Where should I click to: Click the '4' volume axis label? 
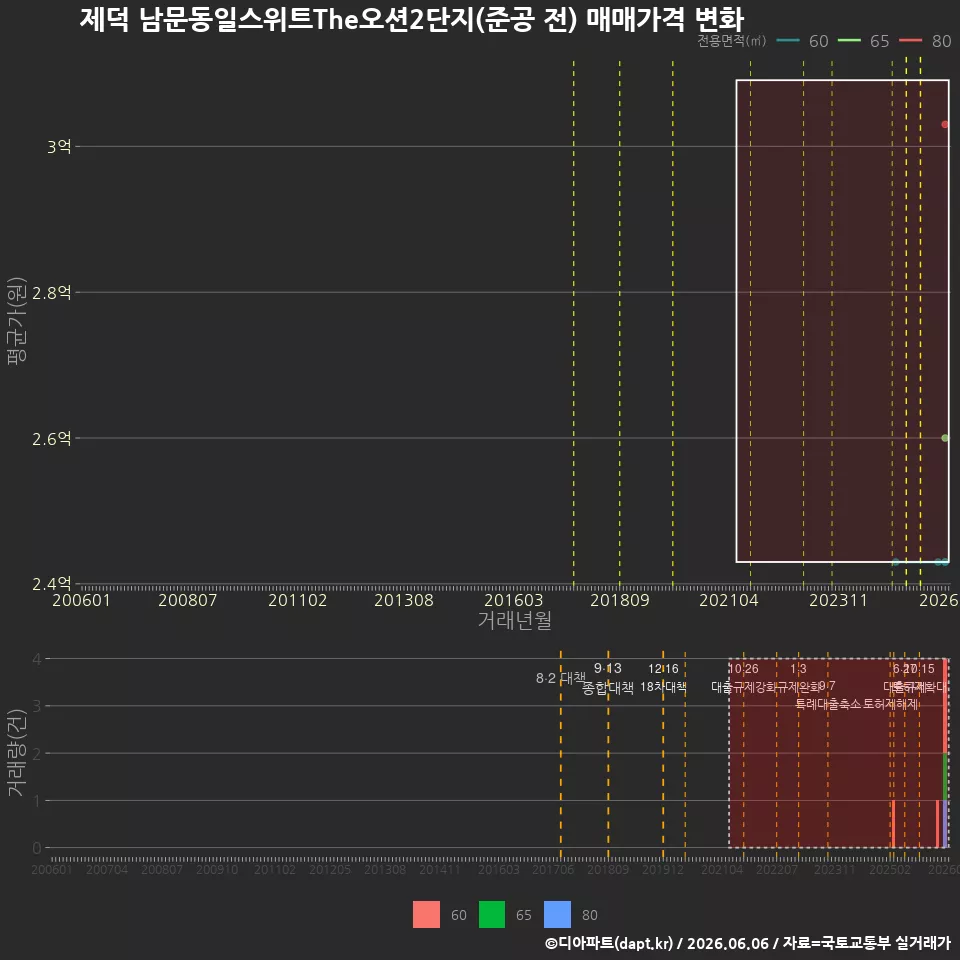coord(37,659)
